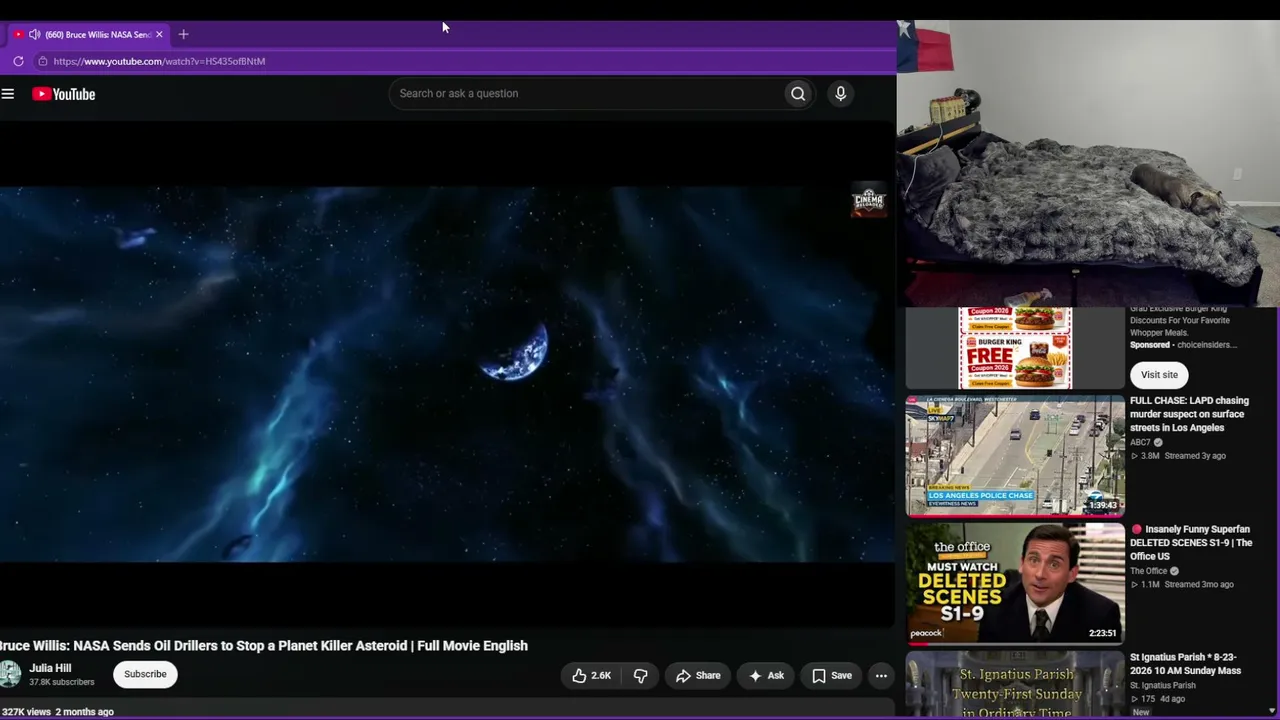Click the YouTube logo to go home
The height and width of the screenshot is (720, 1280).
tap(63, 94)
